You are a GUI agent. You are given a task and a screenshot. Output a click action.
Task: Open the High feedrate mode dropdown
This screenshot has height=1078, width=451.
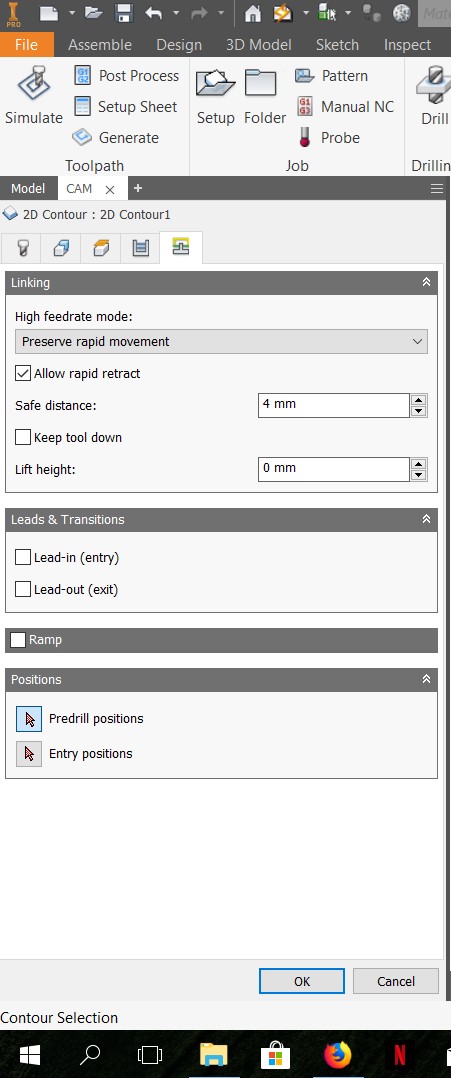(x=221, y=342)
